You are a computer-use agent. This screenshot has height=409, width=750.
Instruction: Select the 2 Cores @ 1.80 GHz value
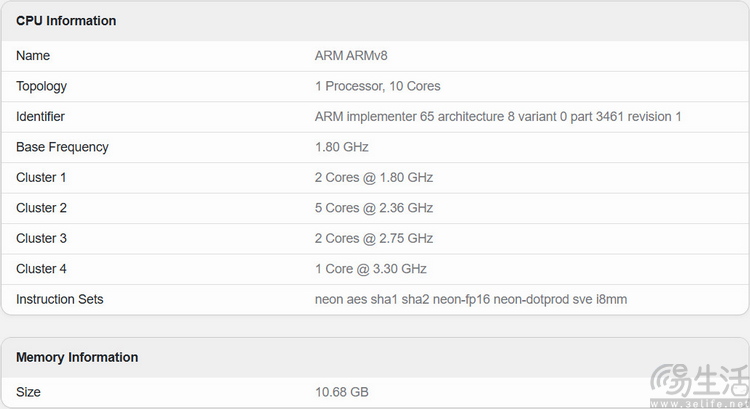pos(374,177)
